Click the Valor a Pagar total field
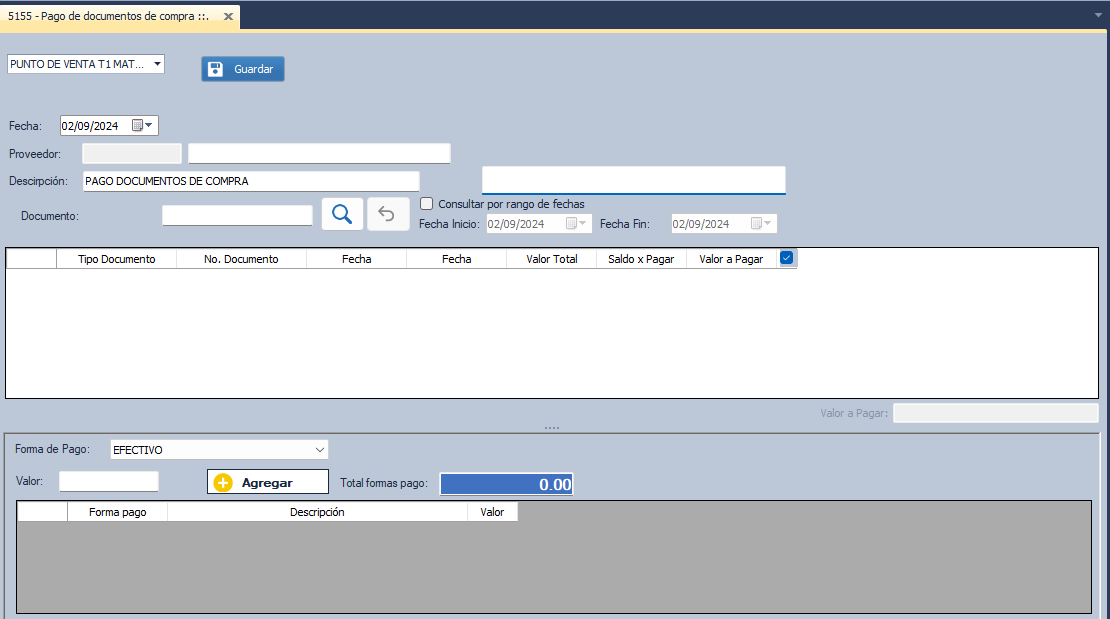The image size is (1110, 619). [995, 413]
